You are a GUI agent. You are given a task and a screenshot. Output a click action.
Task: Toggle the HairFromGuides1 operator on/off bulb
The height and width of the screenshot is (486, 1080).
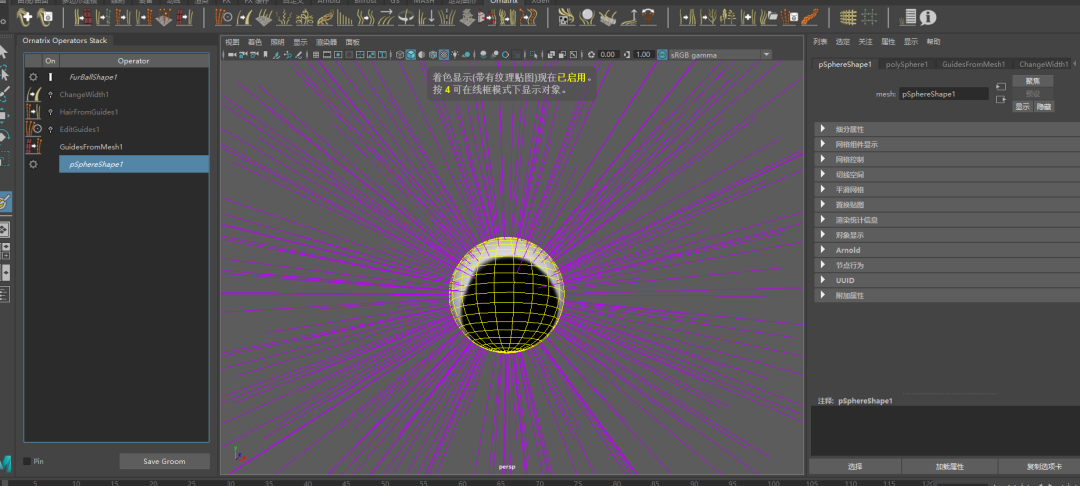click(x=50, y=112)
